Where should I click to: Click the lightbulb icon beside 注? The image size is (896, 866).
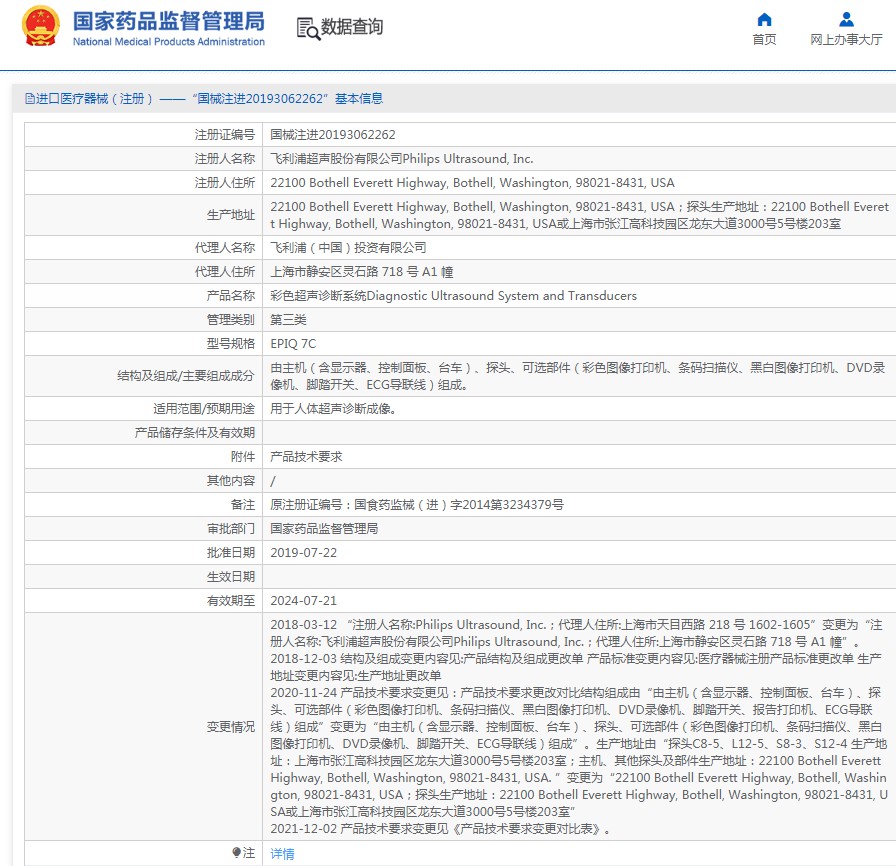[237, 853]
